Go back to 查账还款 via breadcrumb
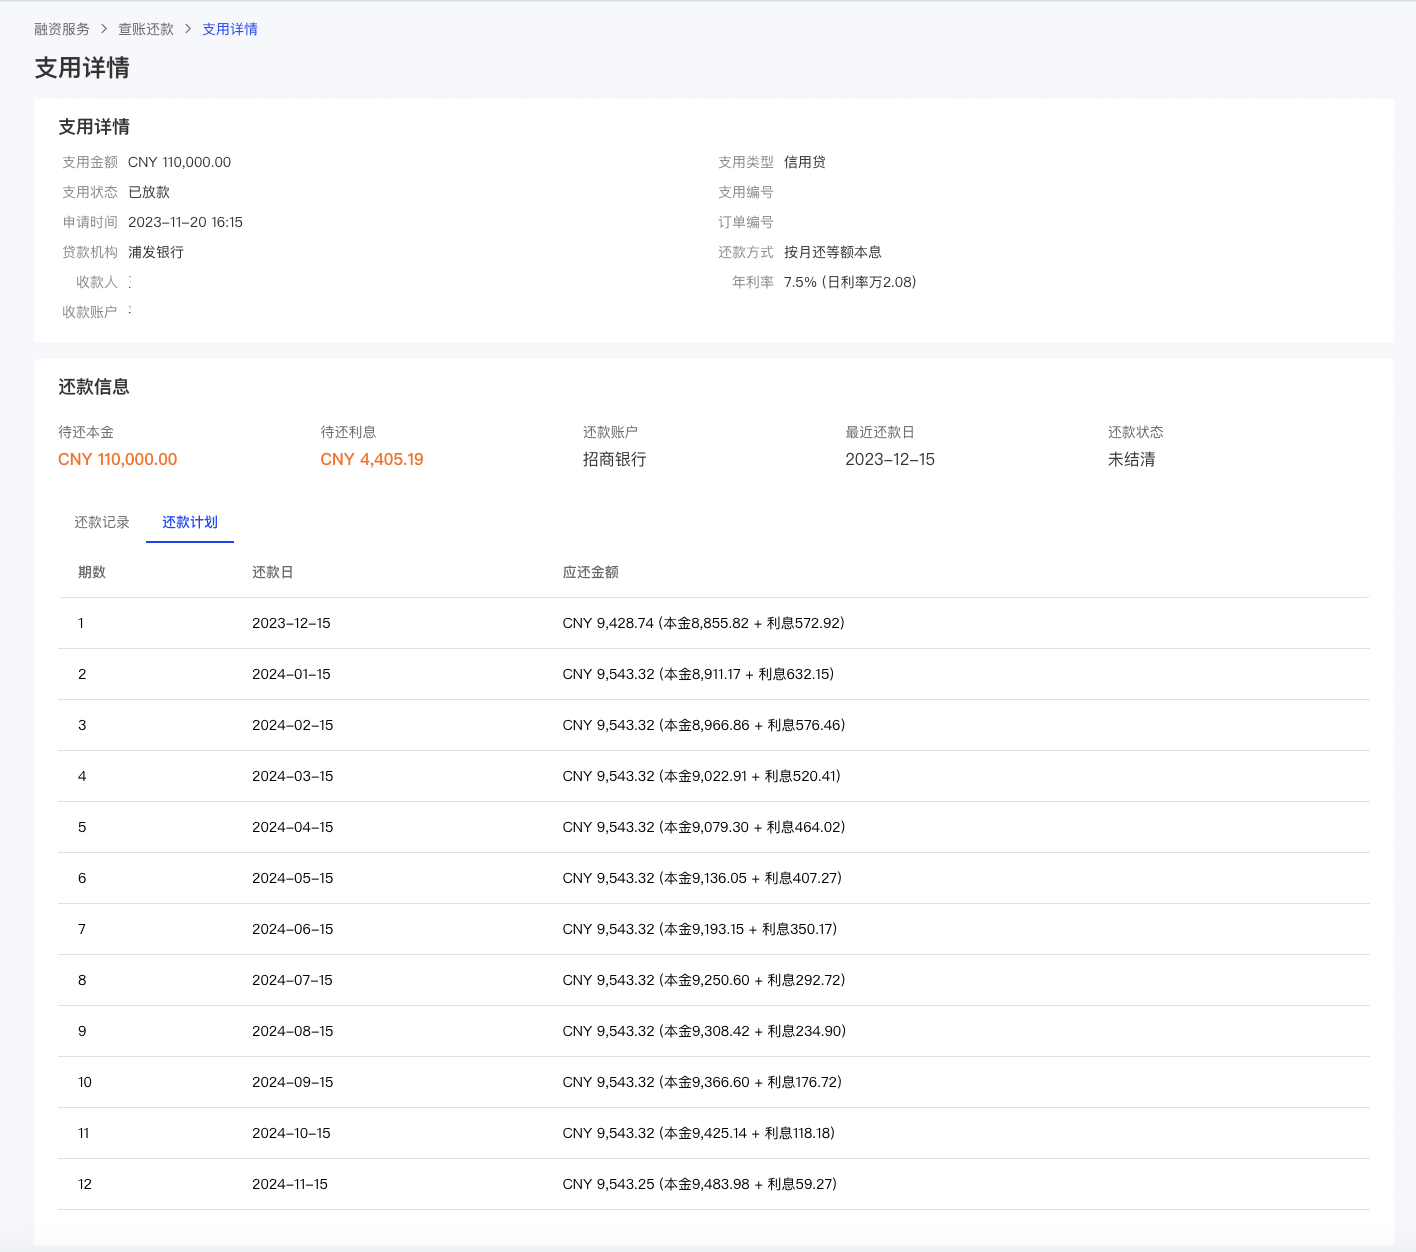The image size is (1416, 1252). (x=146, y=29)
